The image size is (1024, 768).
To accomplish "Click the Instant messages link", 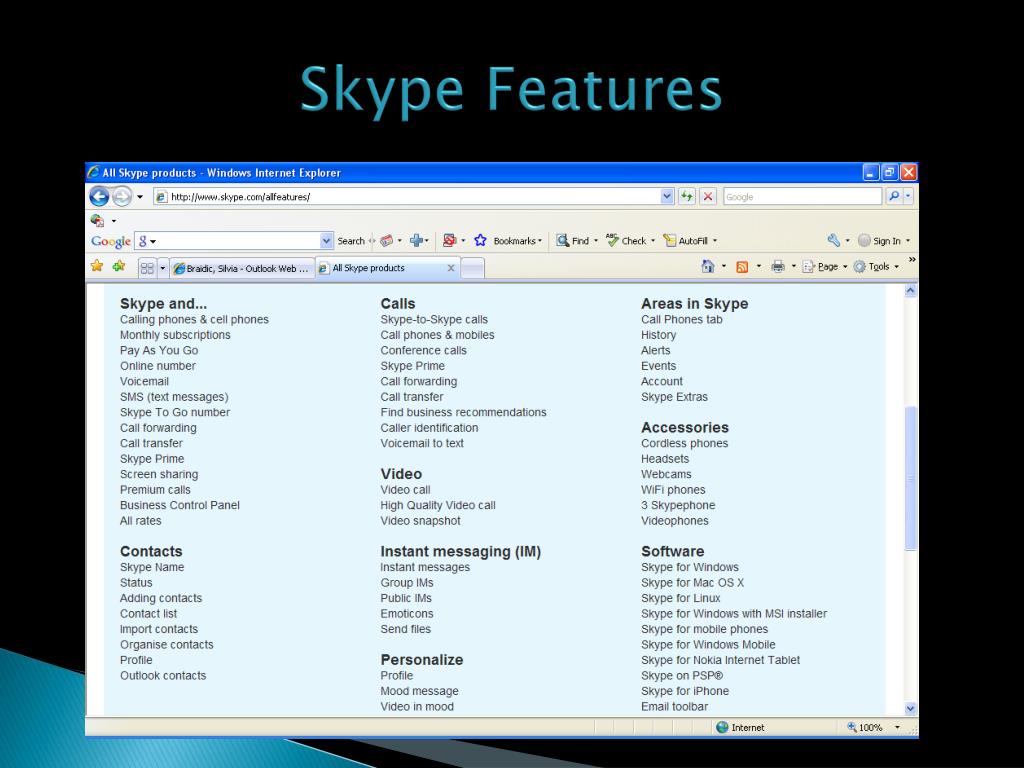I will click(x=424, y=567).
